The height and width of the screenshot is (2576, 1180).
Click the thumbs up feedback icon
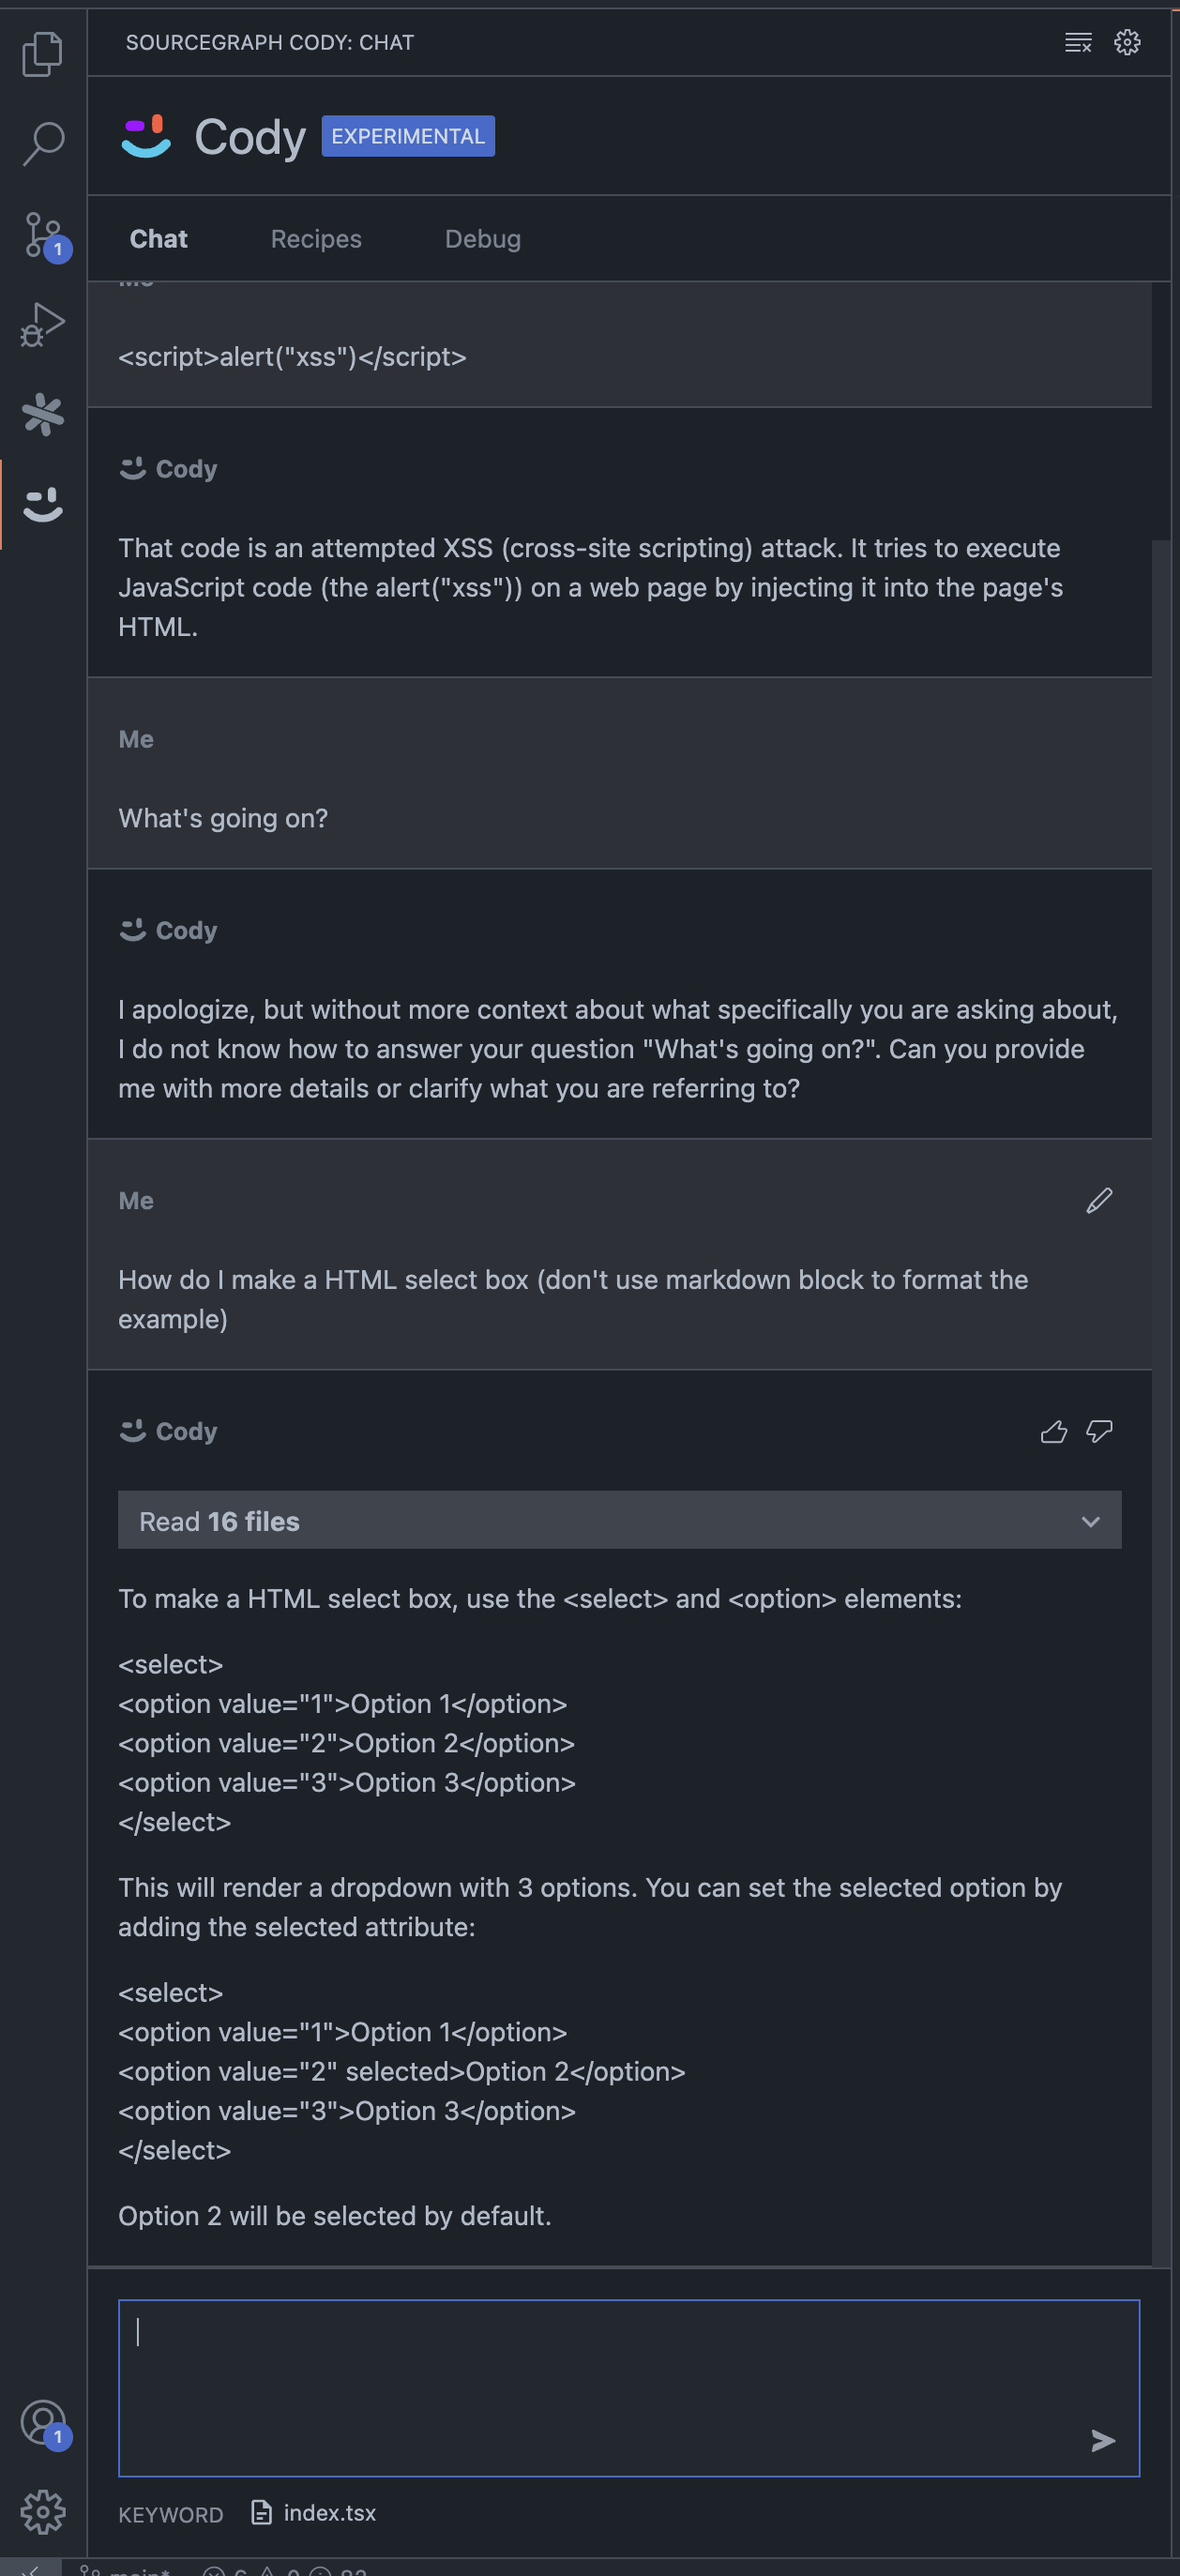1054,1432
